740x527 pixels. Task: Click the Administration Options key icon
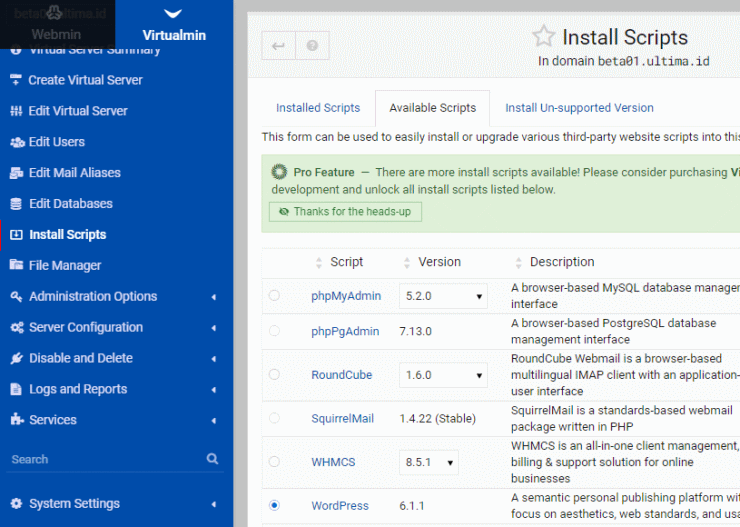(16, 296)
